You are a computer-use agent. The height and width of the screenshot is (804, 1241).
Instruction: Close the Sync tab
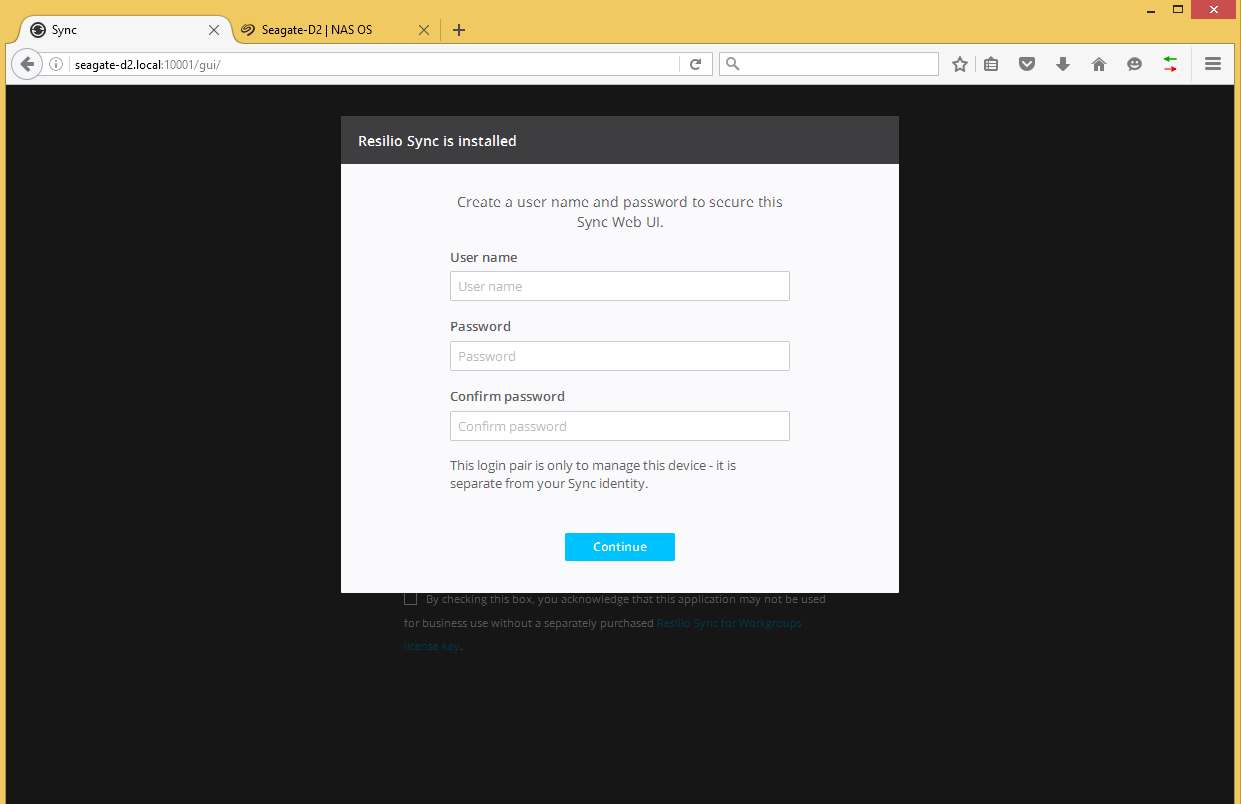click(x=213, y=30)
